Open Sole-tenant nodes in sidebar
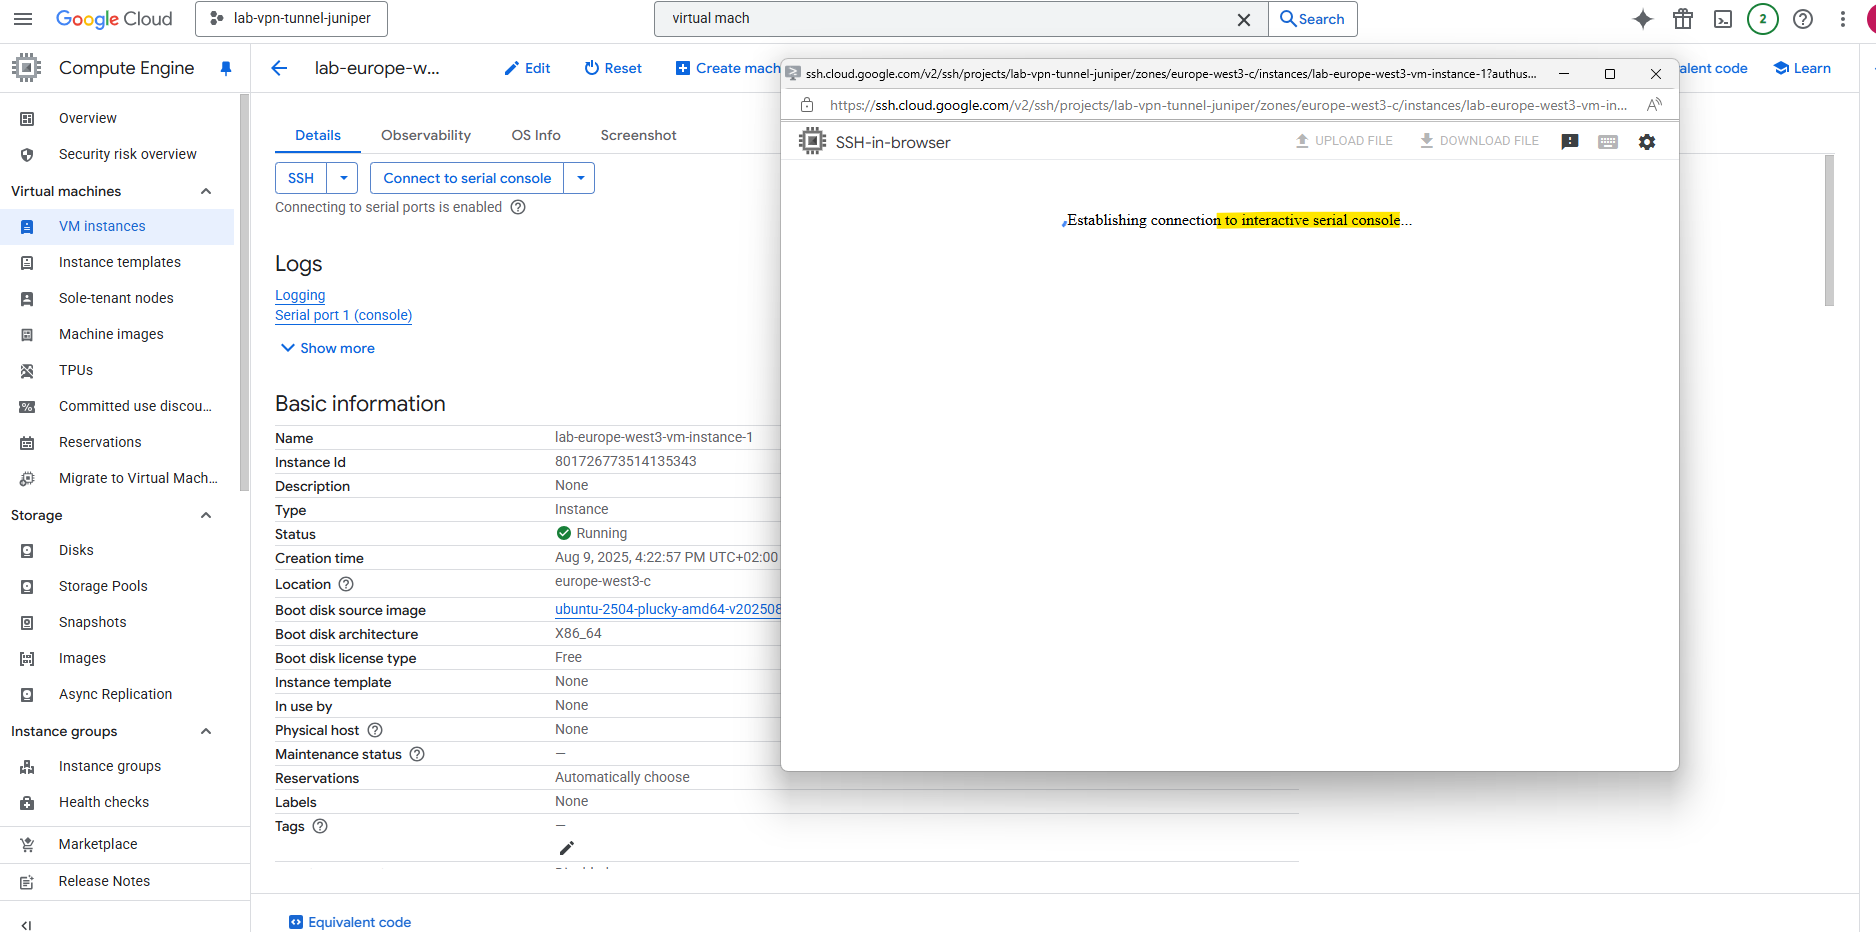The image size is (1876, 932). pos(117,298)
